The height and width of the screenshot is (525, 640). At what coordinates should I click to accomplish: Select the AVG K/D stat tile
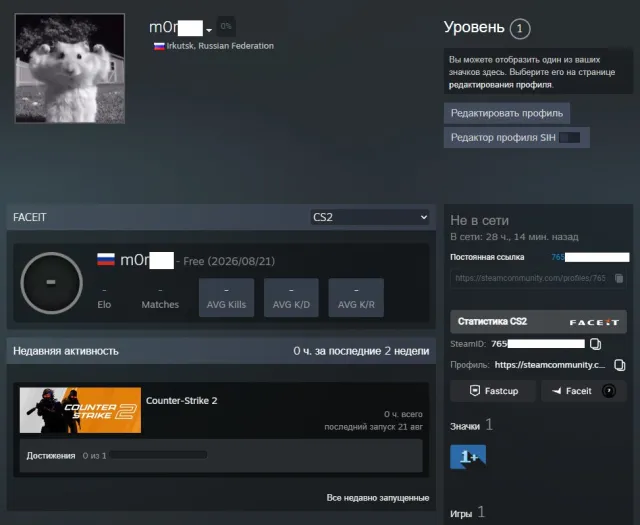(x=291, y=298)
